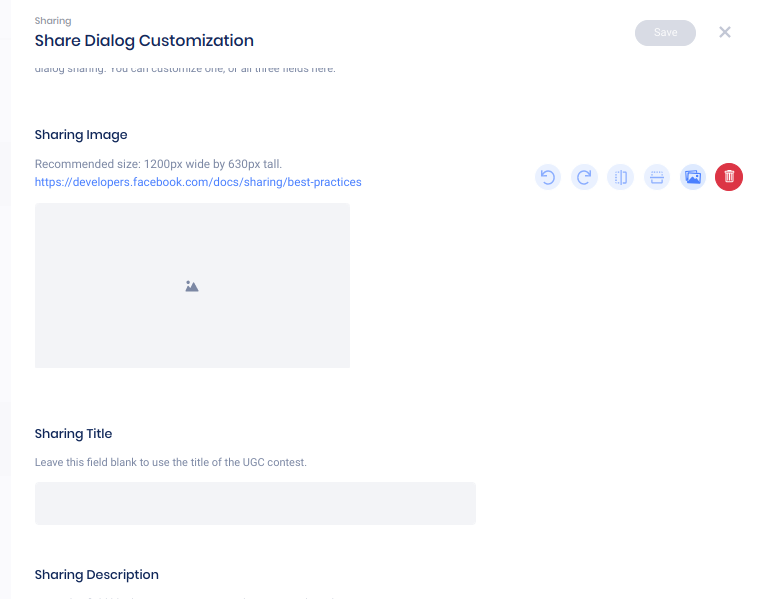Viewport: 759px width, 599px height.
Task: Close the Share Dialog Customization panel
Action: [x=725, y=32]
